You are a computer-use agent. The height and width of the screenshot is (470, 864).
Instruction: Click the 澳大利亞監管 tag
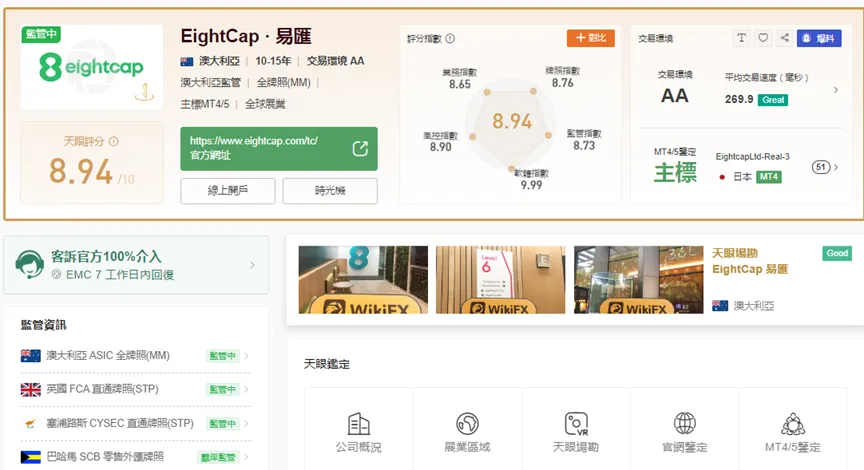pos(210,83)
